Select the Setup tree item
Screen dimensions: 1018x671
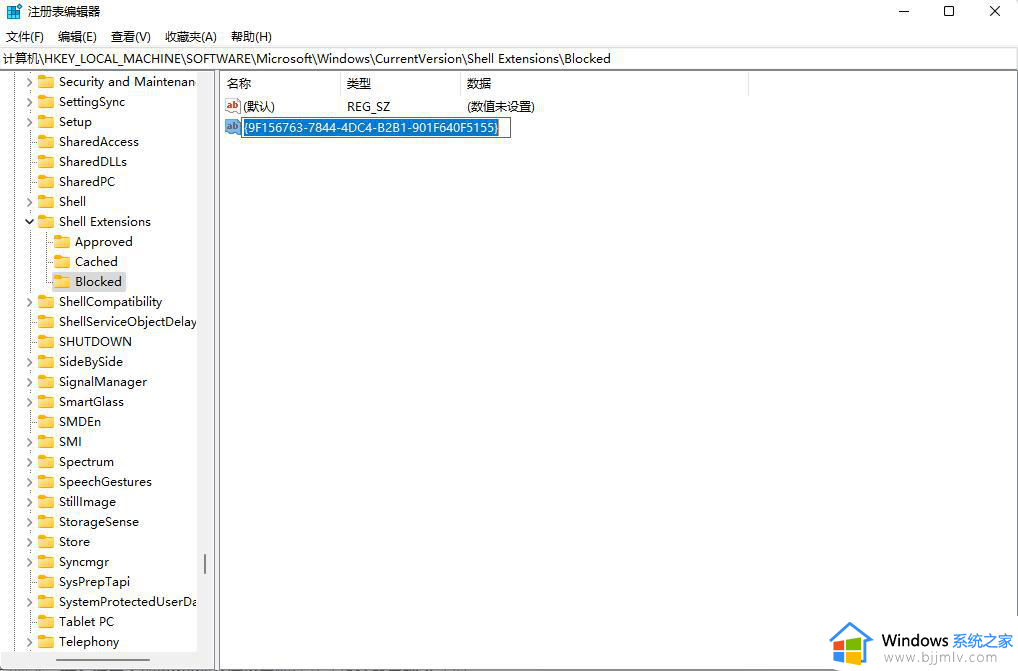pyautogui.click(x=75, y=122)
